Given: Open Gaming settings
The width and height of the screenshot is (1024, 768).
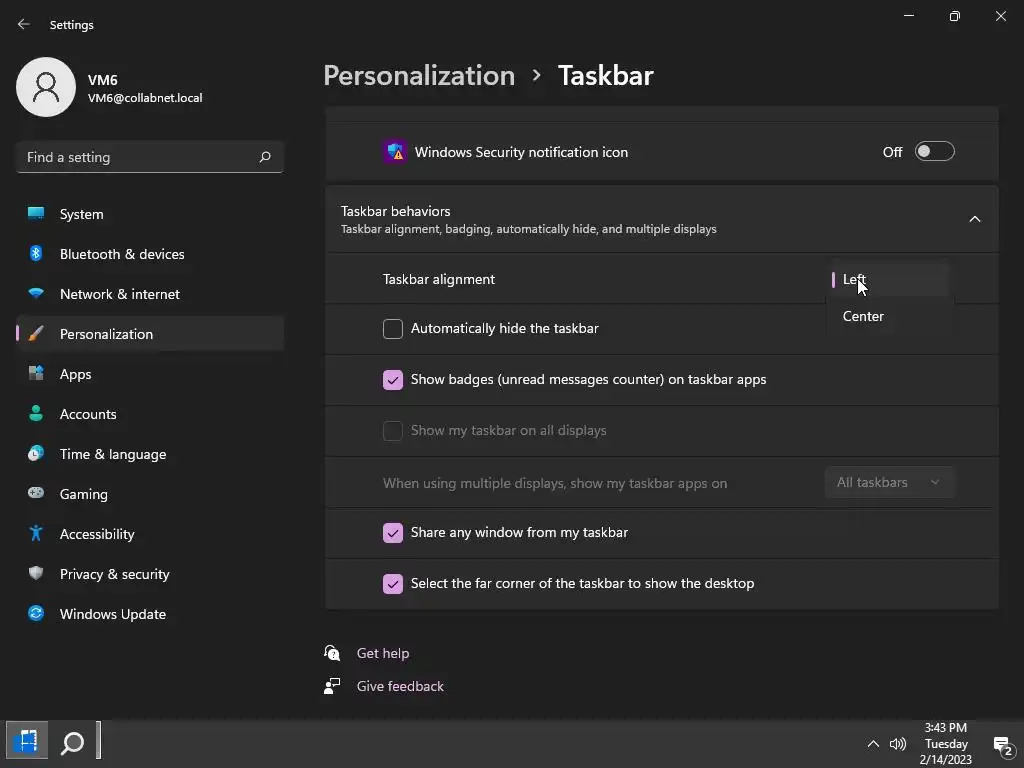Looking at the screenshot, I should coord(150,494).
